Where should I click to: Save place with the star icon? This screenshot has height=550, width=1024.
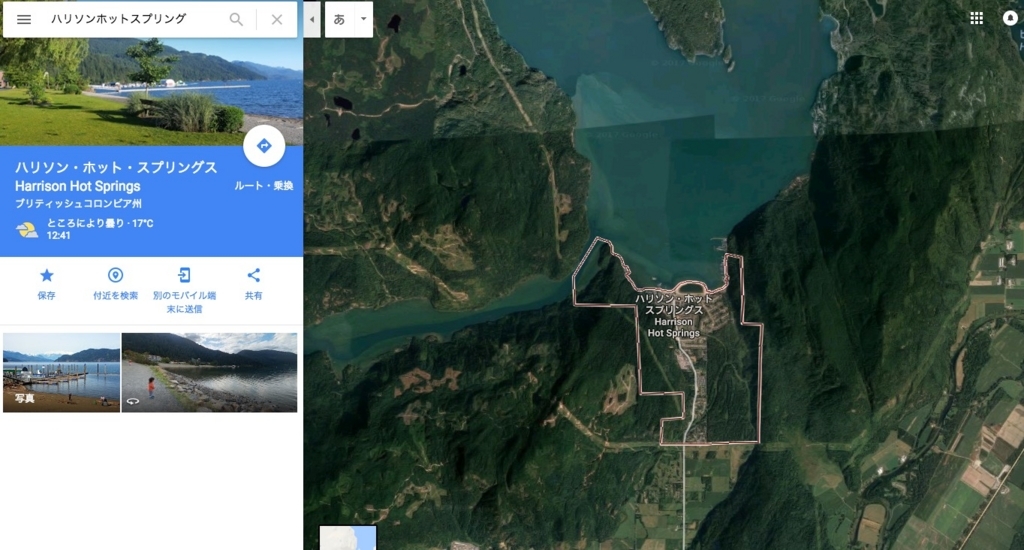(46, 276)
